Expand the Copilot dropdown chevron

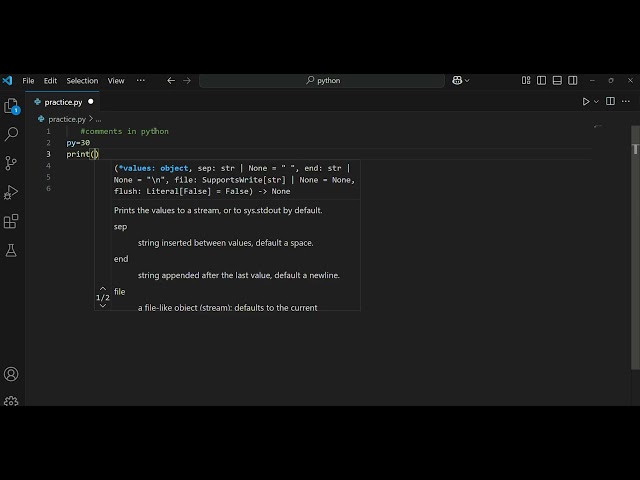[467, 81]
